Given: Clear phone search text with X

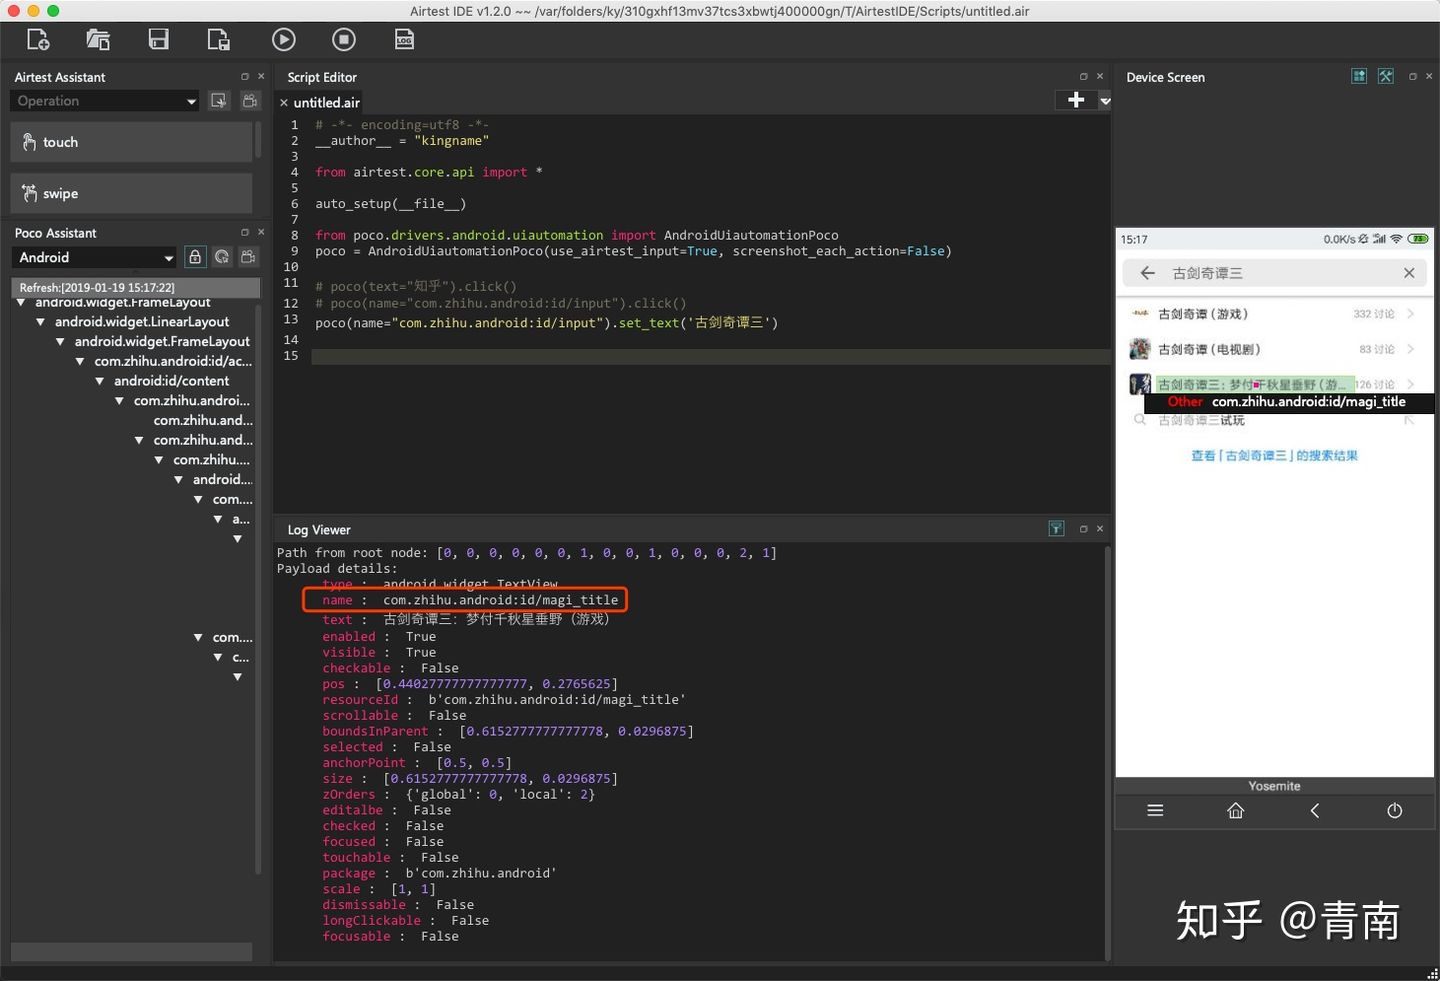Looking at the screenshot, I should pyautogui.click(x=1409, y=273).
